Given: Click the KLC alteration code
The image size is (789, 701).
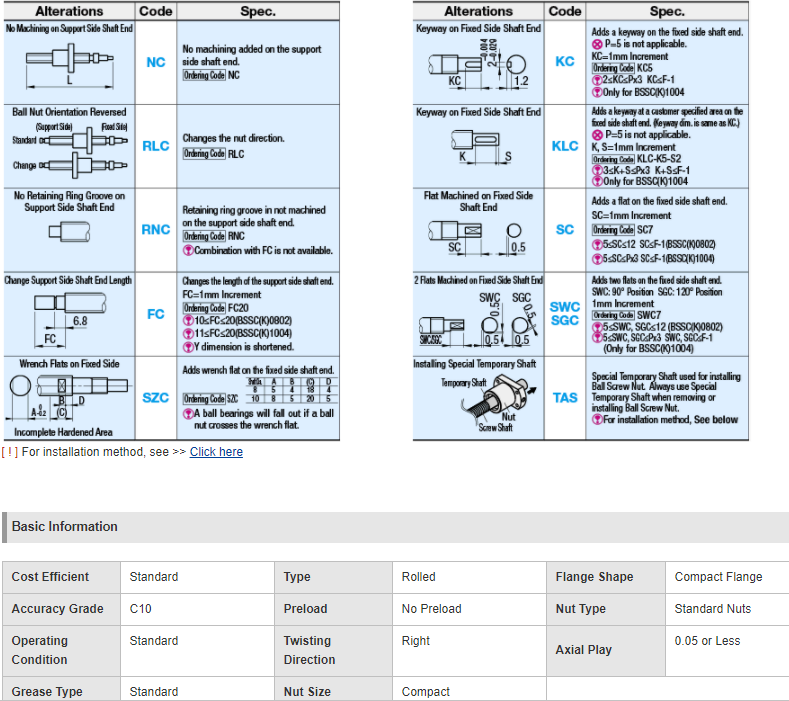Looking at the screenshot, I should [x=565, y=146].
